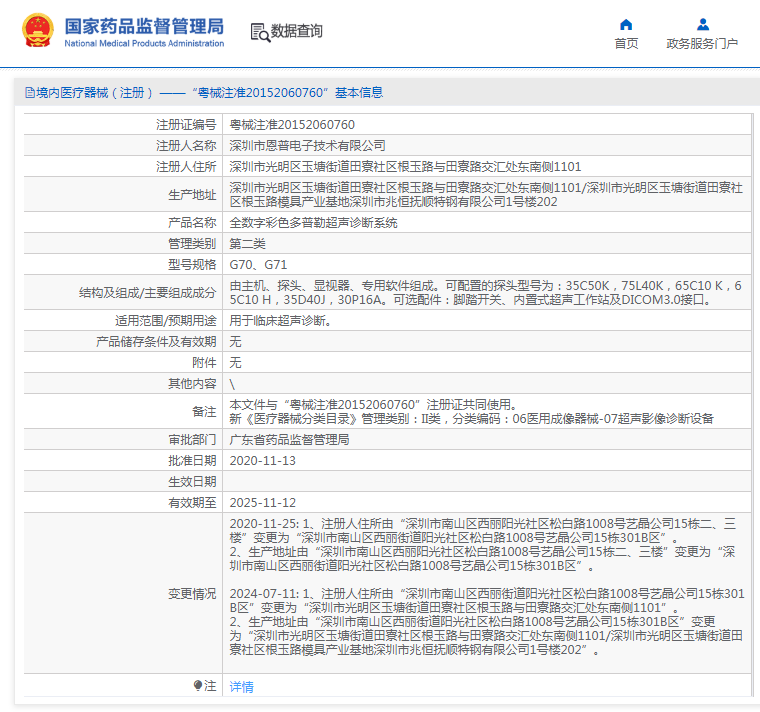Click registrant name 深圳市恩普电子技术有限公司
The width and height of the screenshot is (760, 712).
307,146
